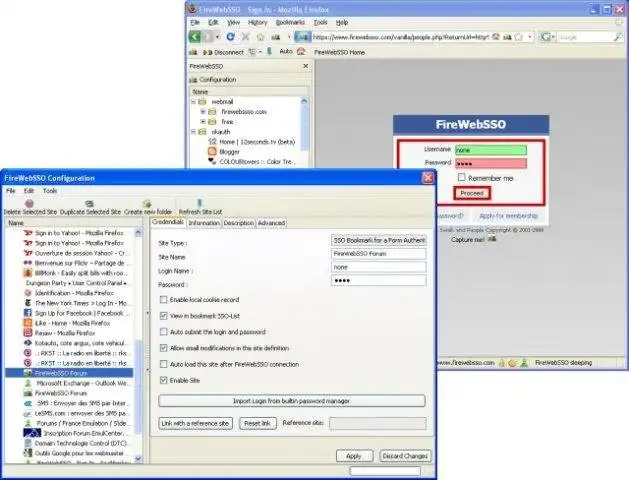Click Delete Selected Site toolbar icon

click(x=29, y=203)
